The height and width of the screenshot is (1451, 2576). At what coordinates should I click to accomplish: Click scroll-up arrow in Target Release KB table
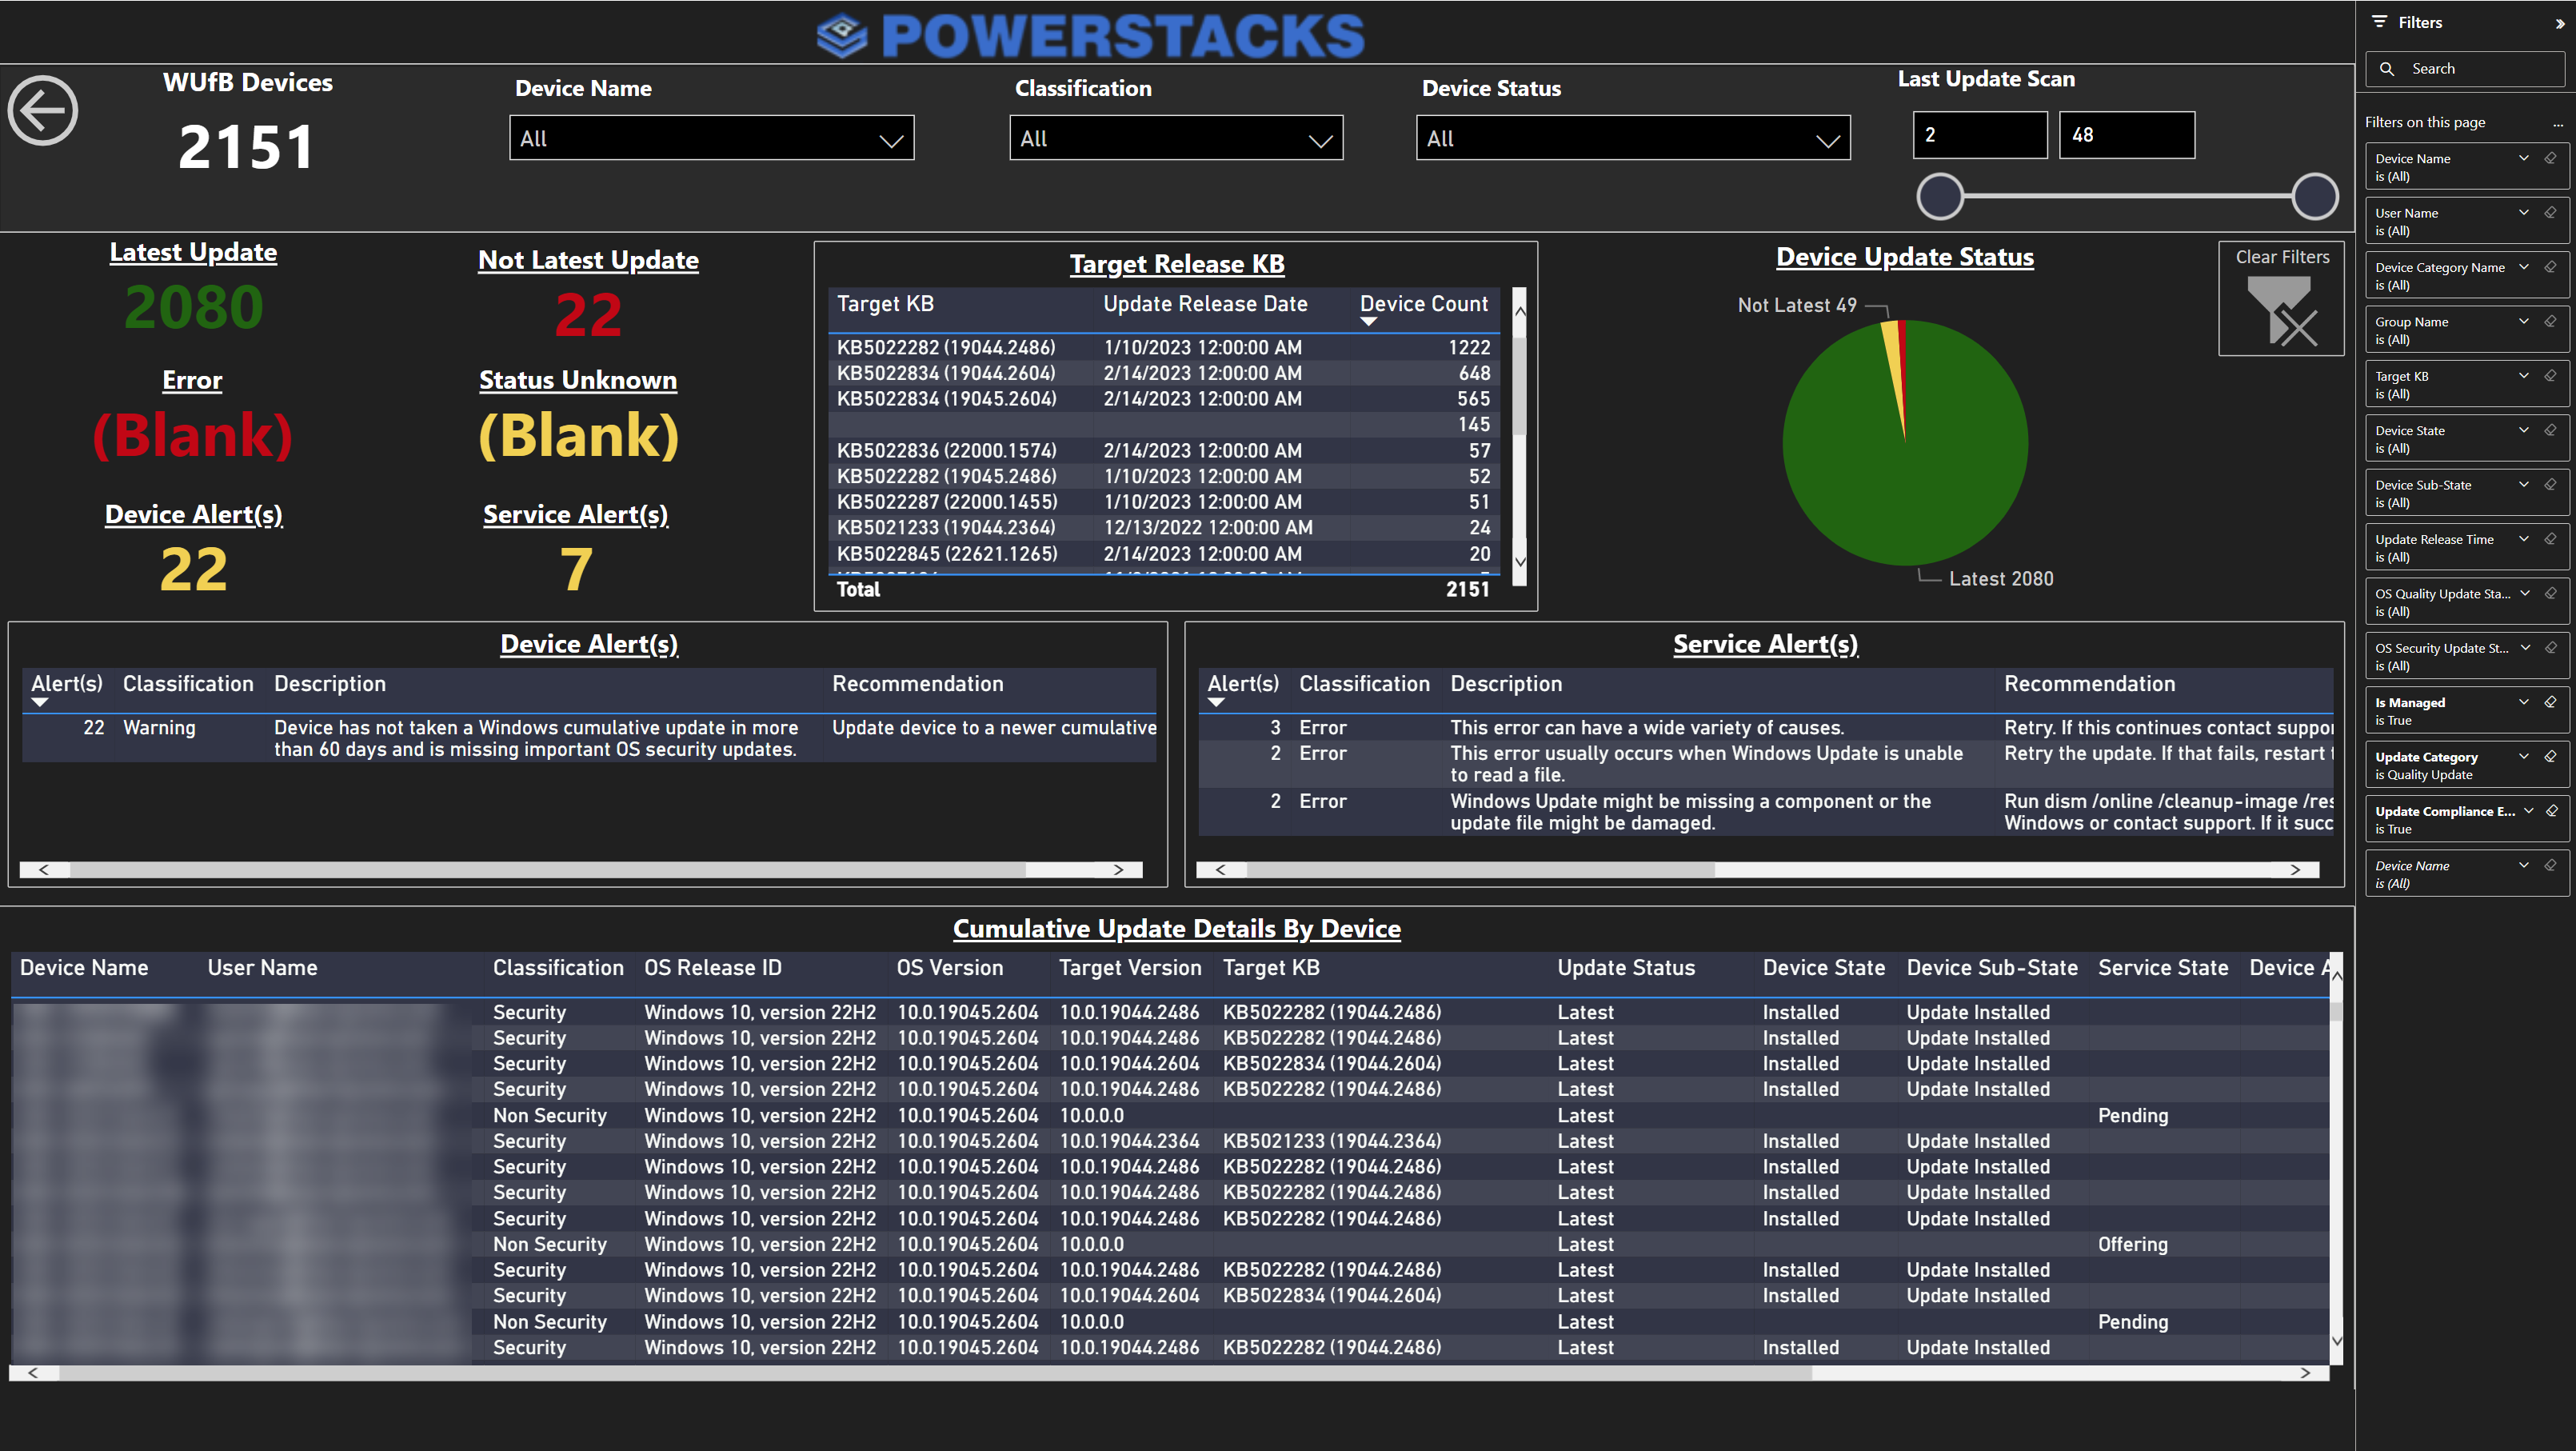tap(1520, 311)
